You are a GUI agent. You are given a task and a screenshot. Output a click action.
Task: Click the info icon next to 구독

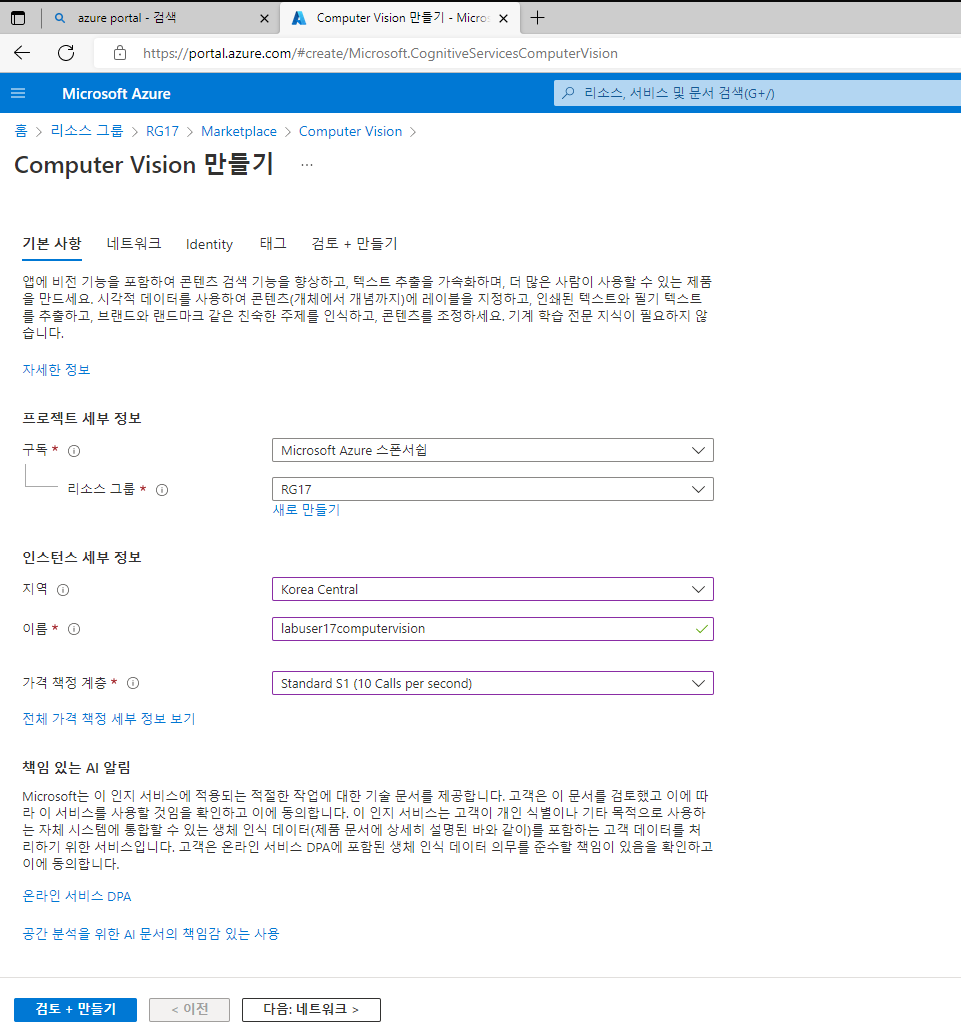(x=74, y=451)
